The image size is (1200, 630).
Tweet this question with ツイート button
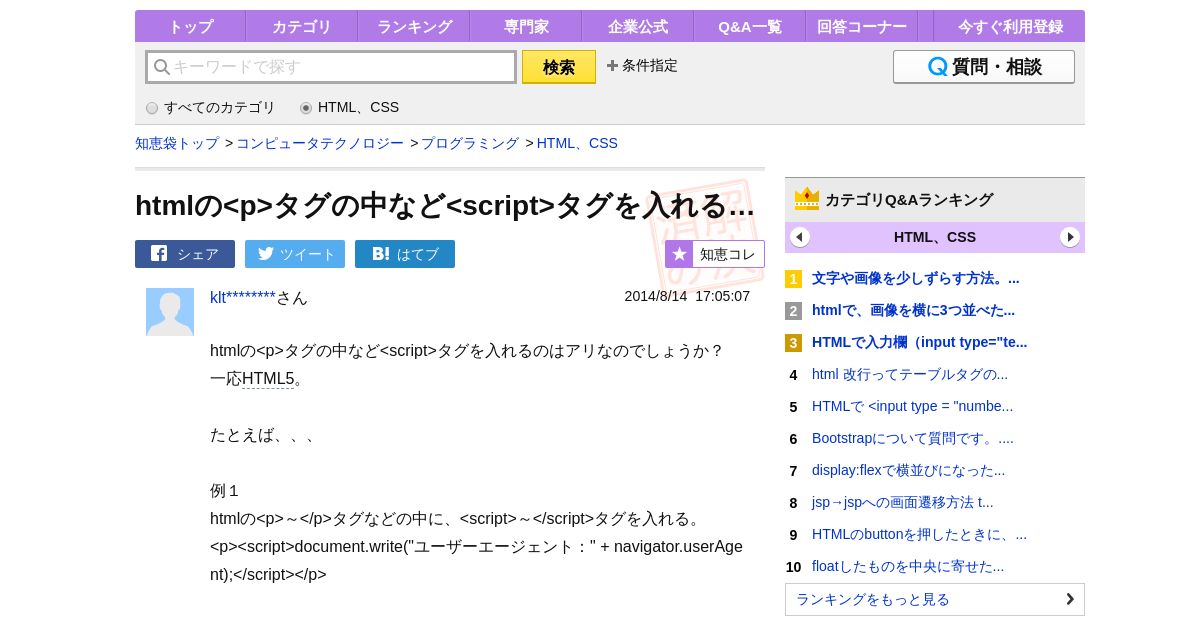295,254
